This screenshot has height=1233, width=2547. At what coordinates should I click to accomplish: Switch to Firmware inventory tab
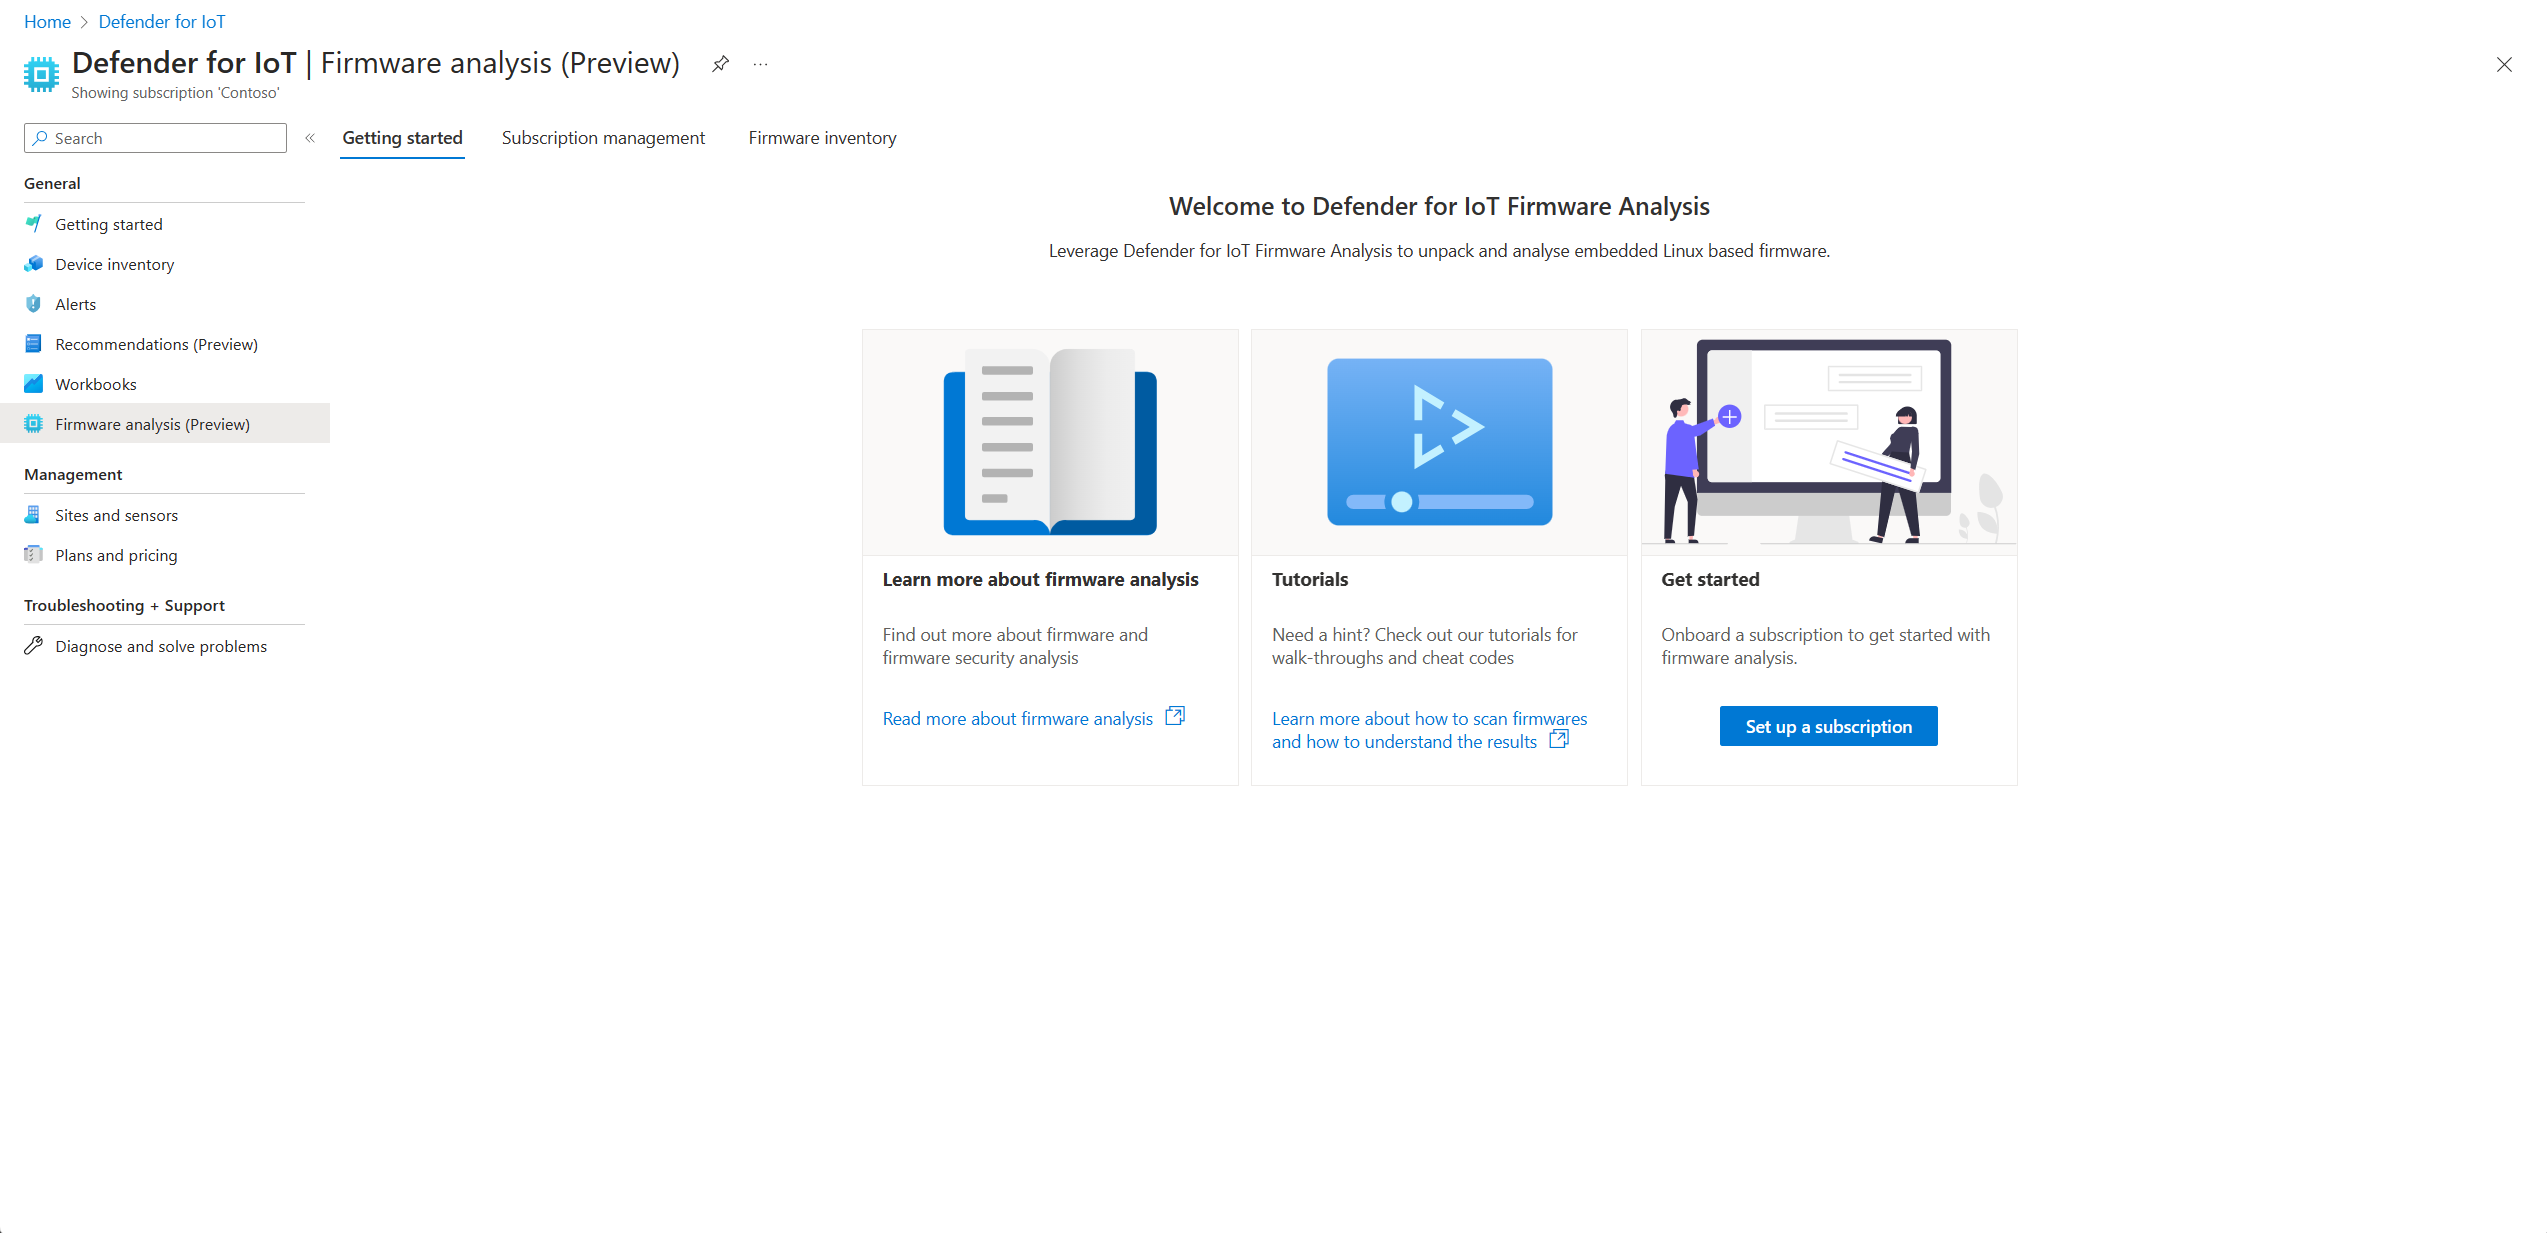click(822, 138)
